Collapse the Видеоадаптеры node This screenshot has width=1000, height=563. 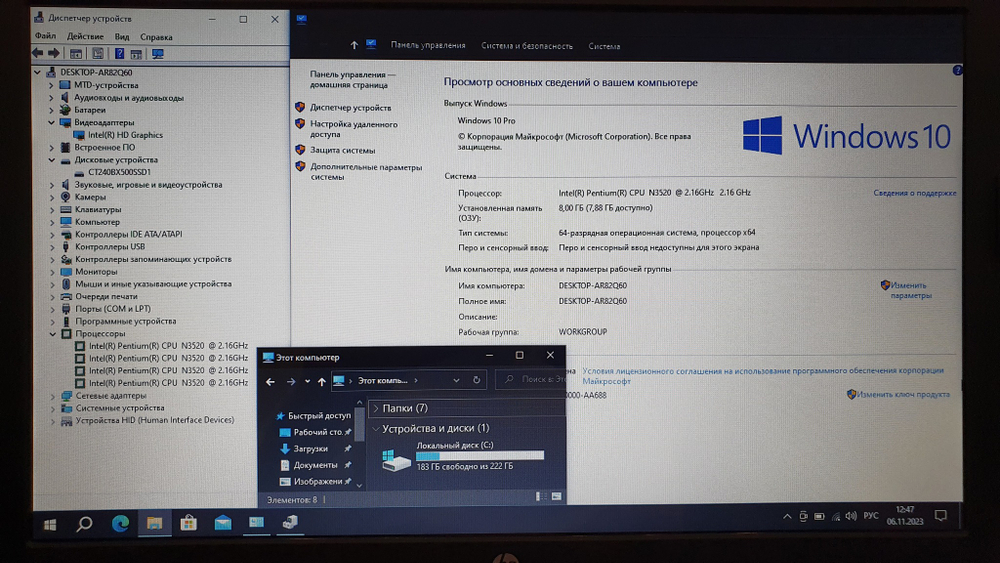coord(51,122)
